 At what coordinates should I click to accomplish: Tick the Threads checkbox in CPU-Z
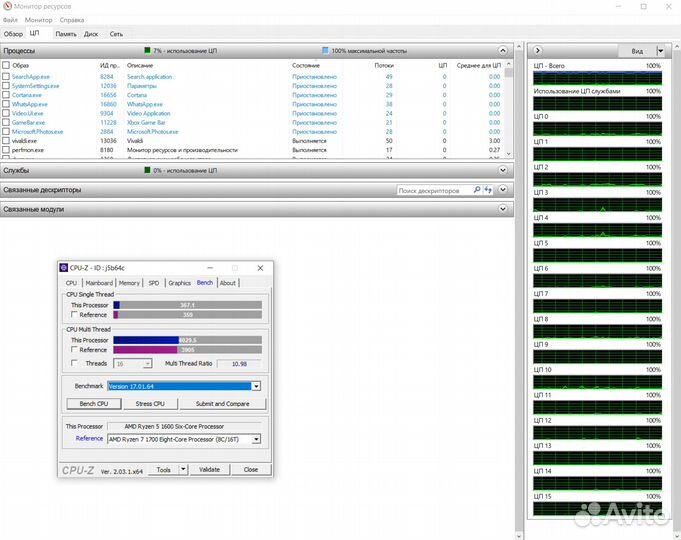[75, 364]
